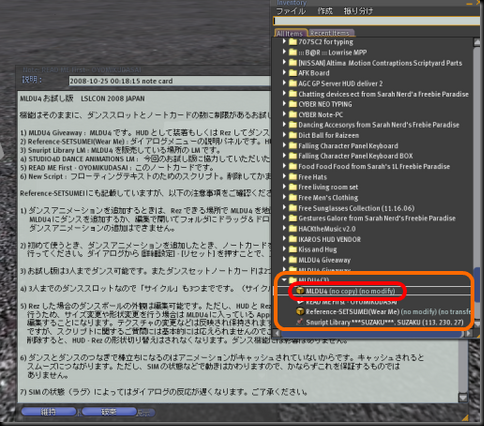Screen dimensions: 484x426
Task: Click the 破棄 (Discard) button on the notecard
Action: (x=109, y=412)
